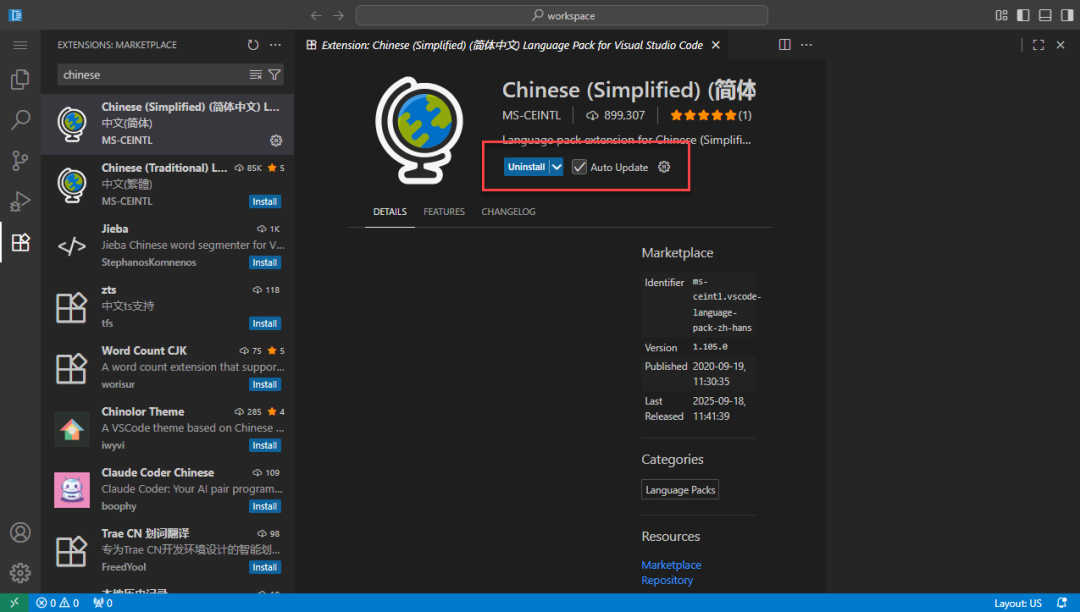Open editor more actions ellipsis
Screen dimensions: 1080x612
(x=807, y=45)
